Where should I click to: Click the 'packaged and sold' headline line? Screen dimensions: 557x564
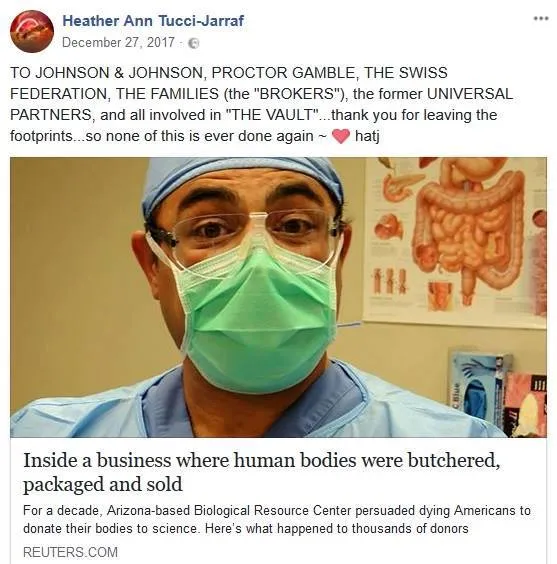pyautogui.click(x=103, y=484)
